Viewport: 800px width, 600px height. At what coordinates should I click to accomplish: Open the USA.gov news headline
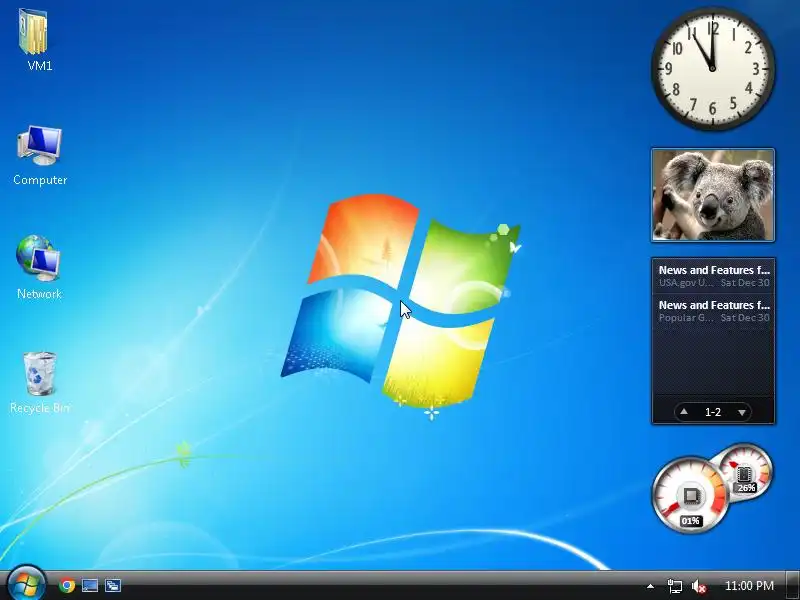[714, 276]
